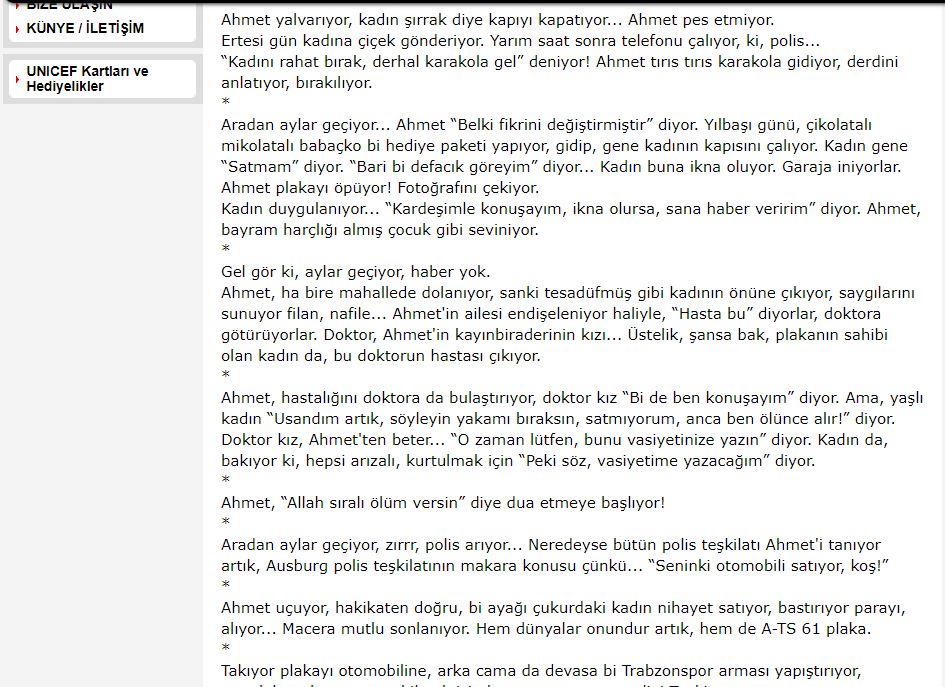Click the line with "Allah sıralı ölüm versin"
Screen dimensions: 945x687
443,503
